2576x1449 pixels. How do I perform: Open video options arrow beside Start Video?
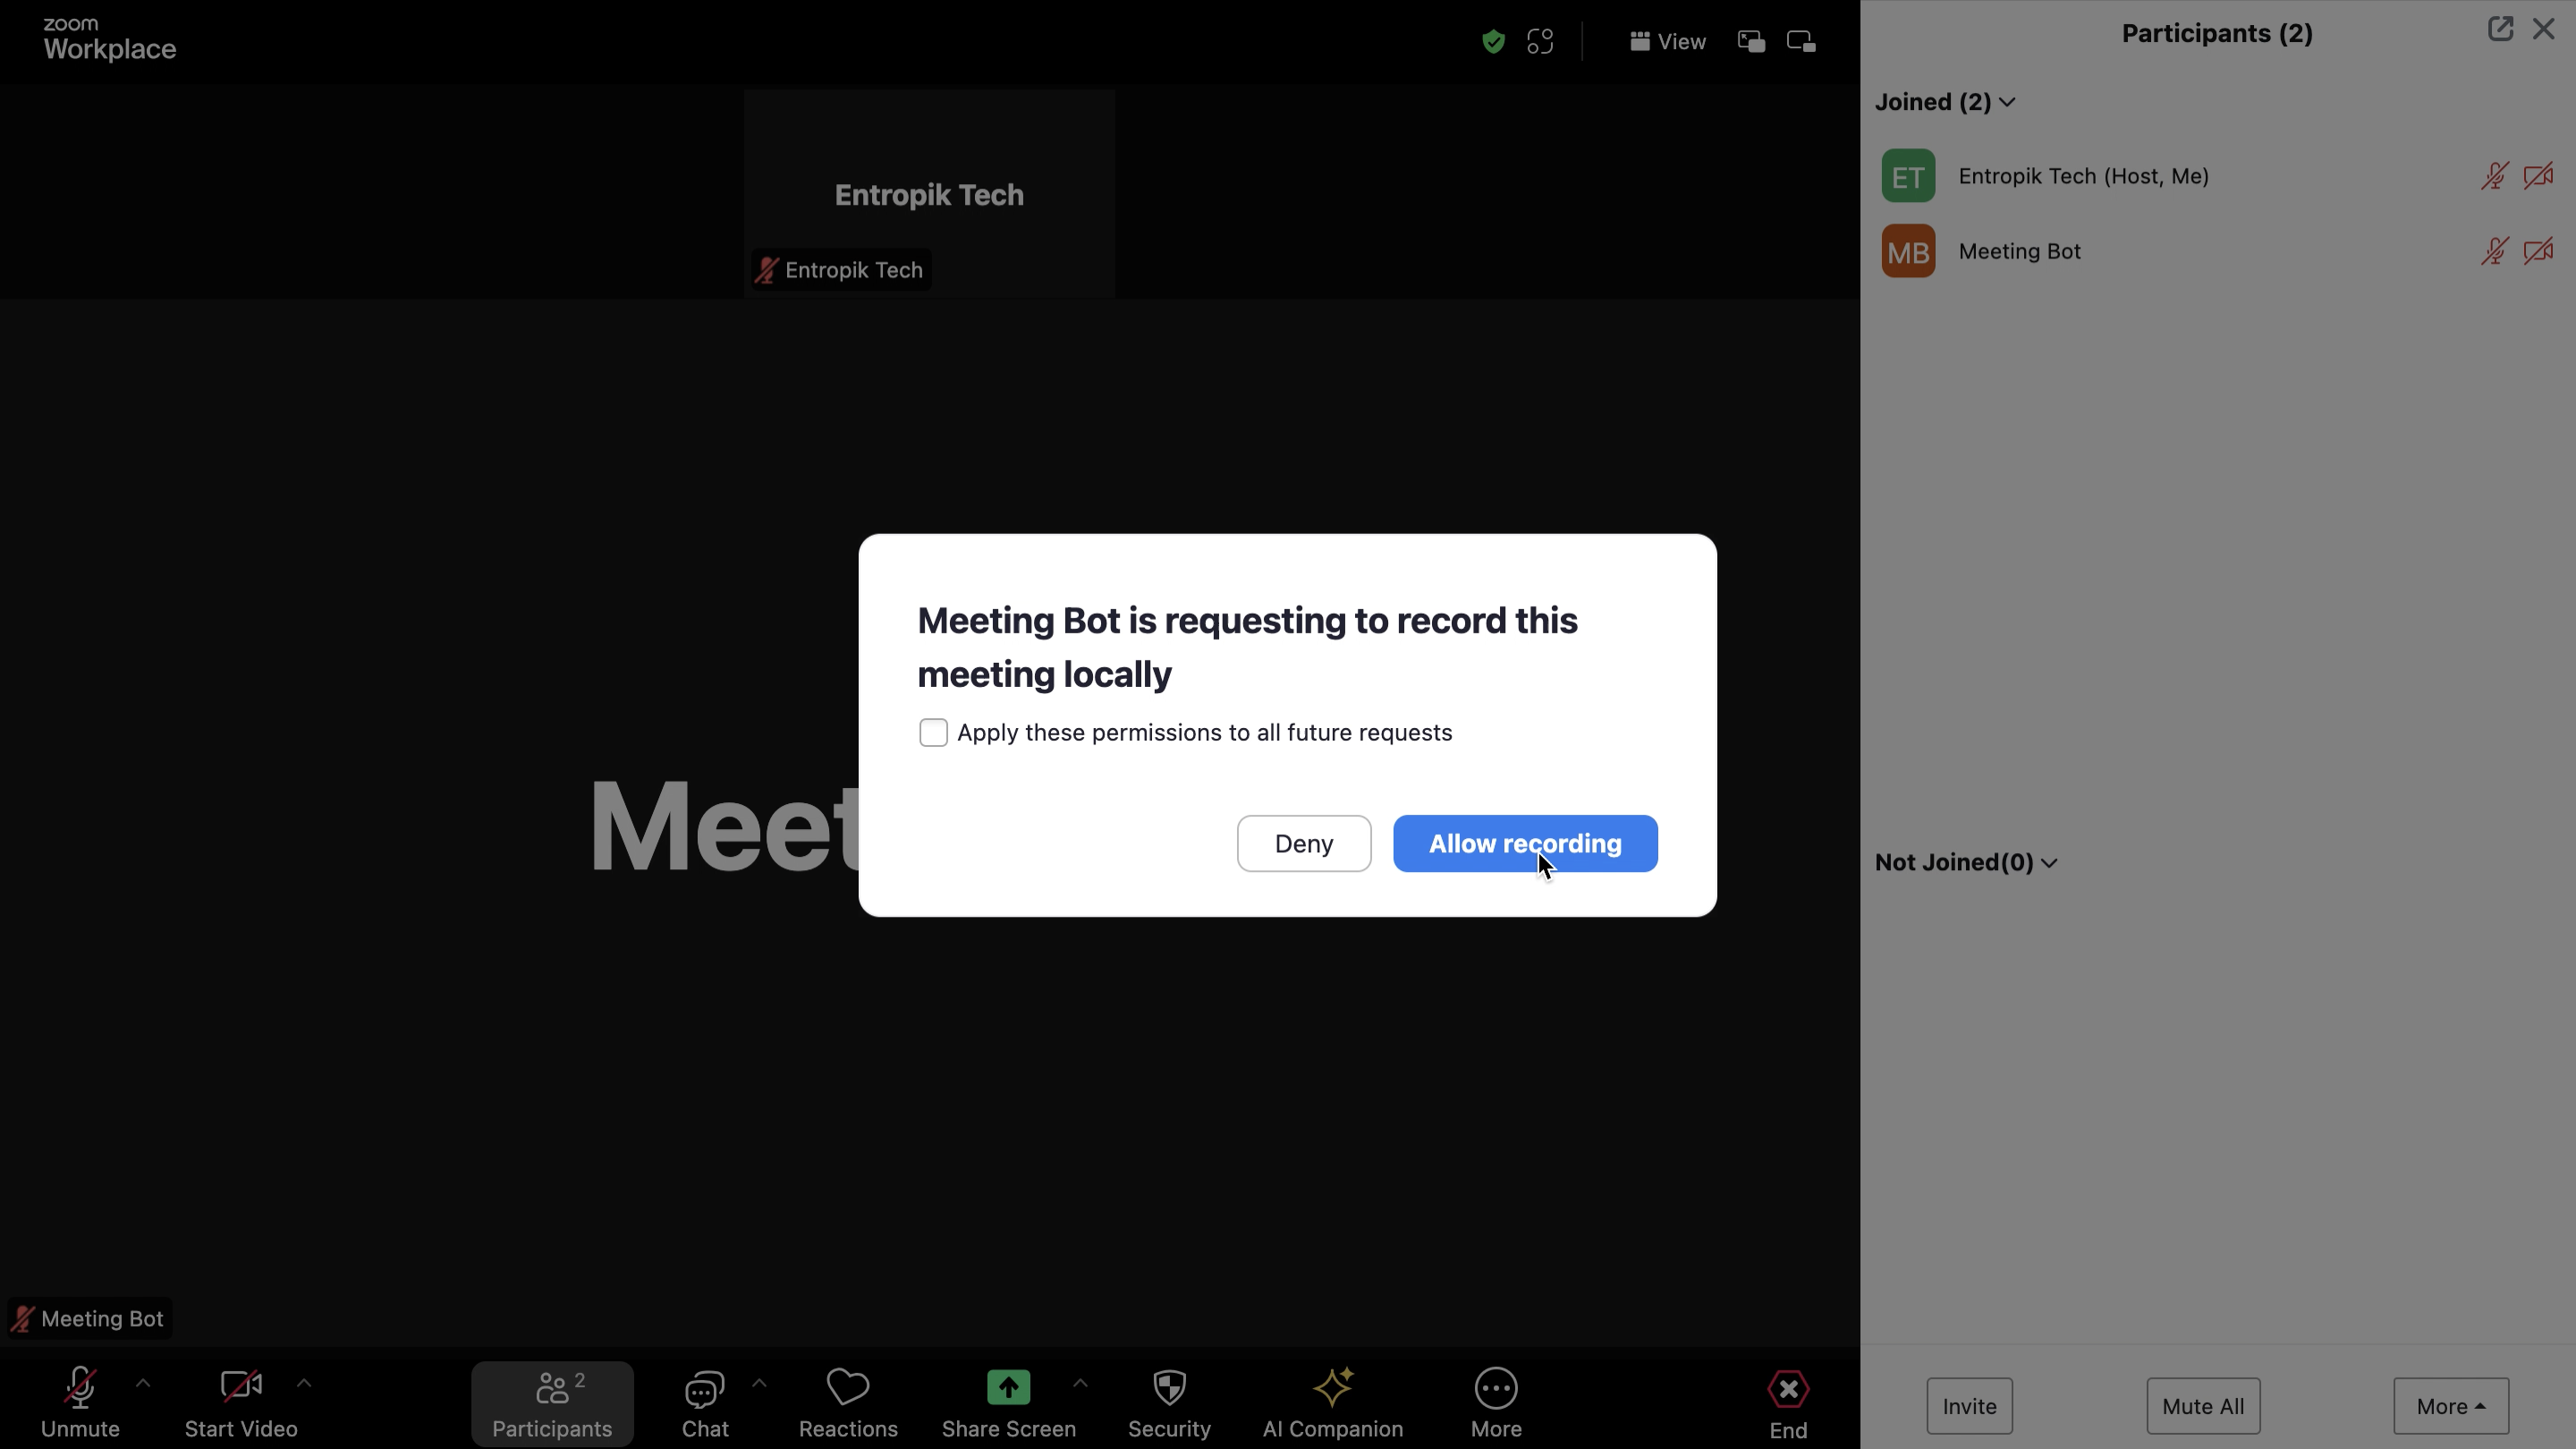click(304, 1384)
